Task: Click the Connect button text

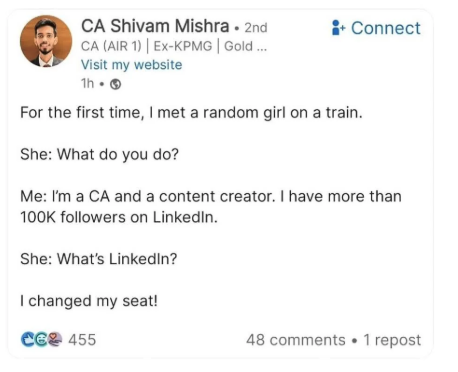Action: pos(386,28)
